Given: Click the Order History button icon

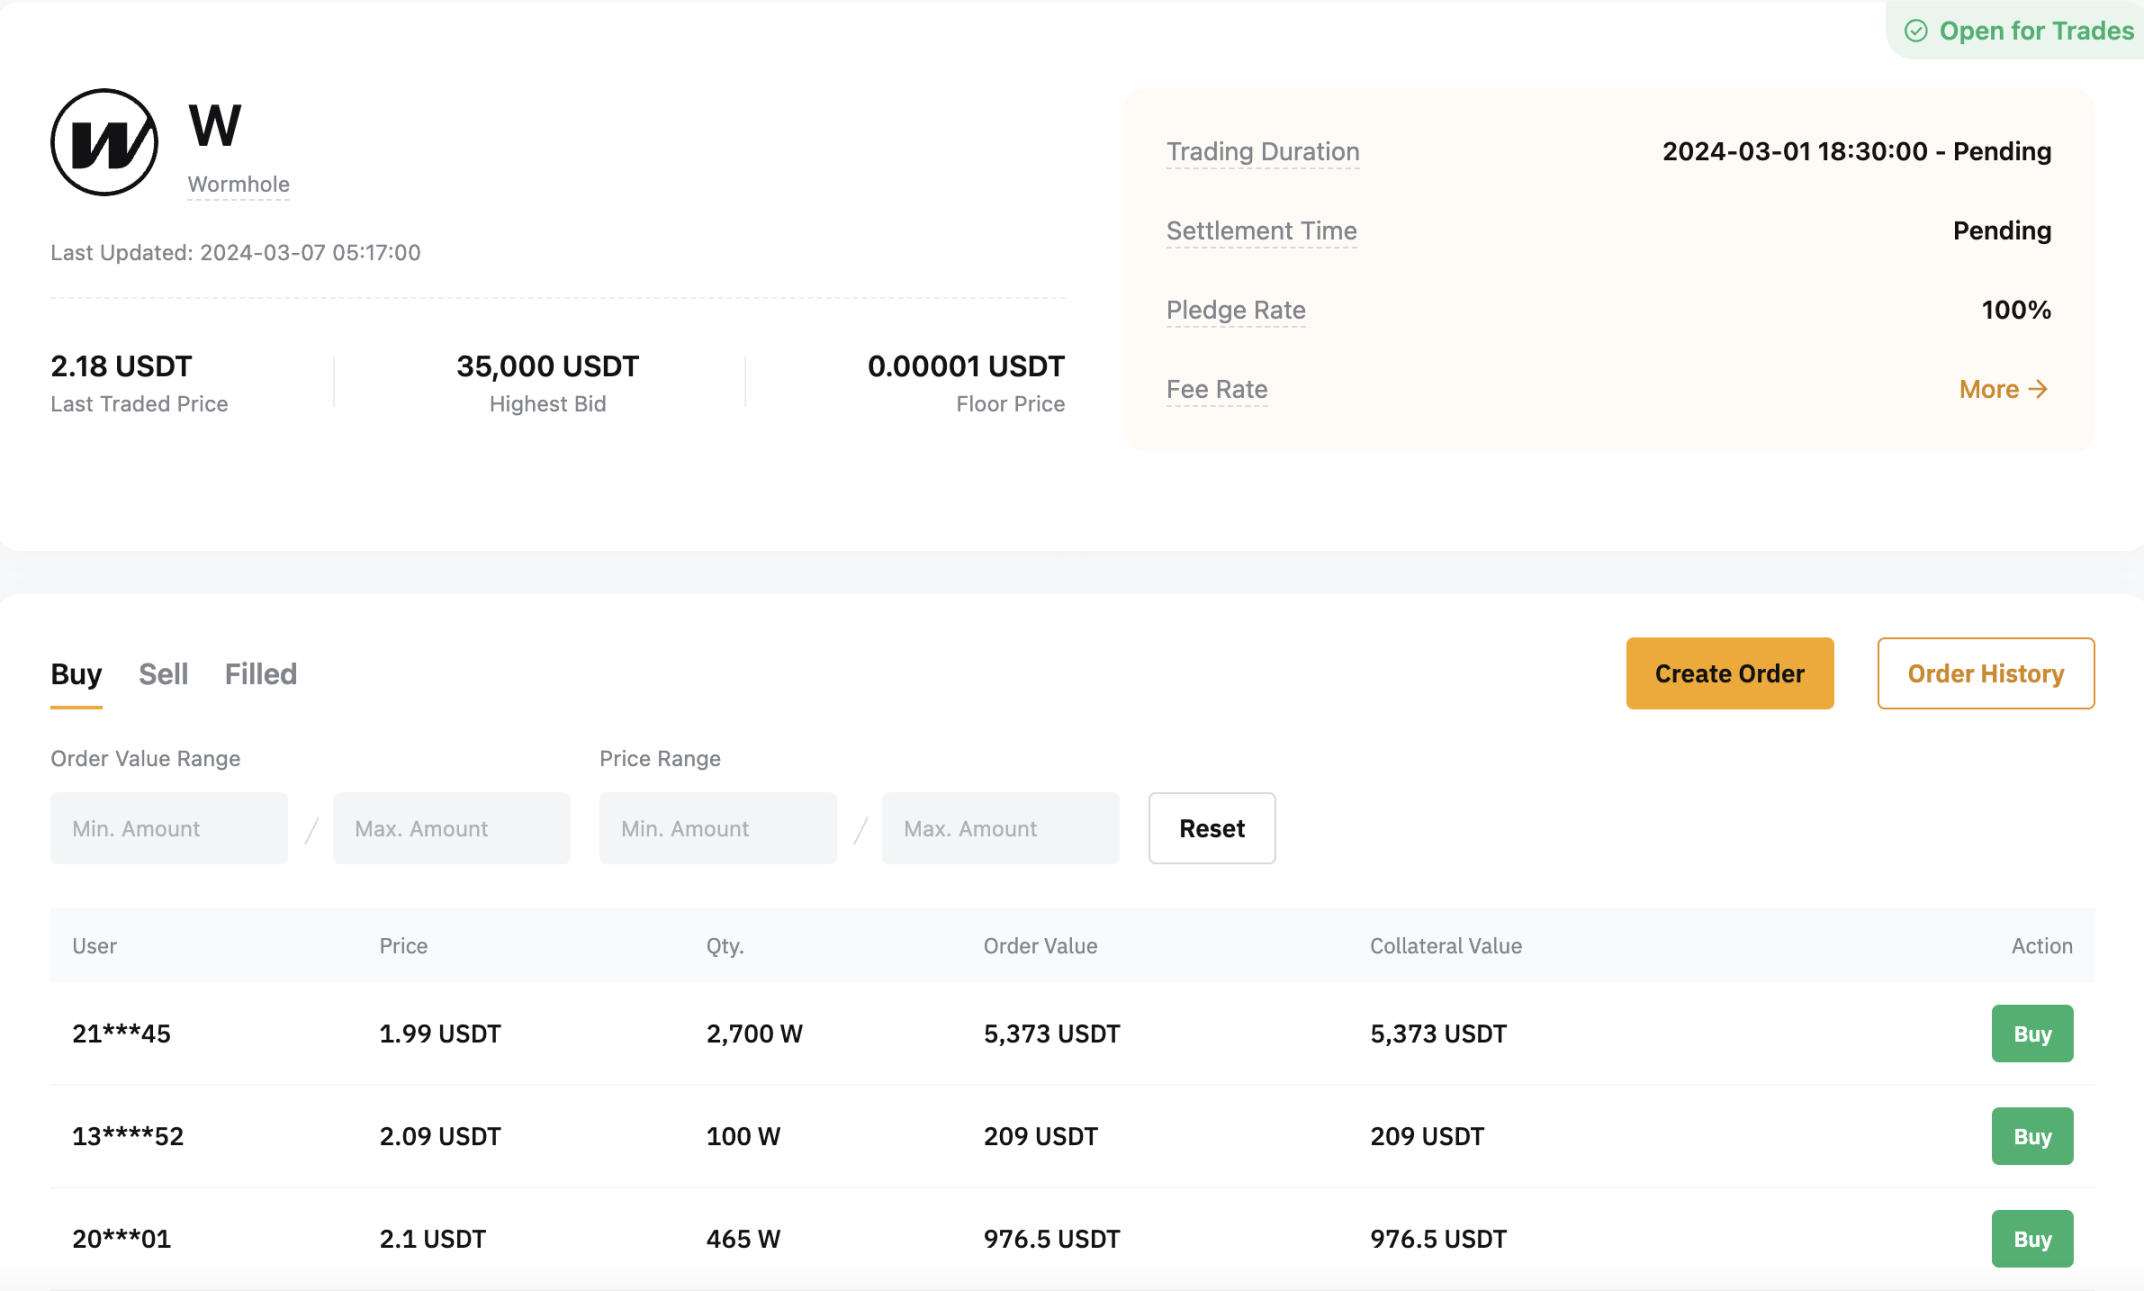Looking at the screenshot, I should (x=1986, y=674).
